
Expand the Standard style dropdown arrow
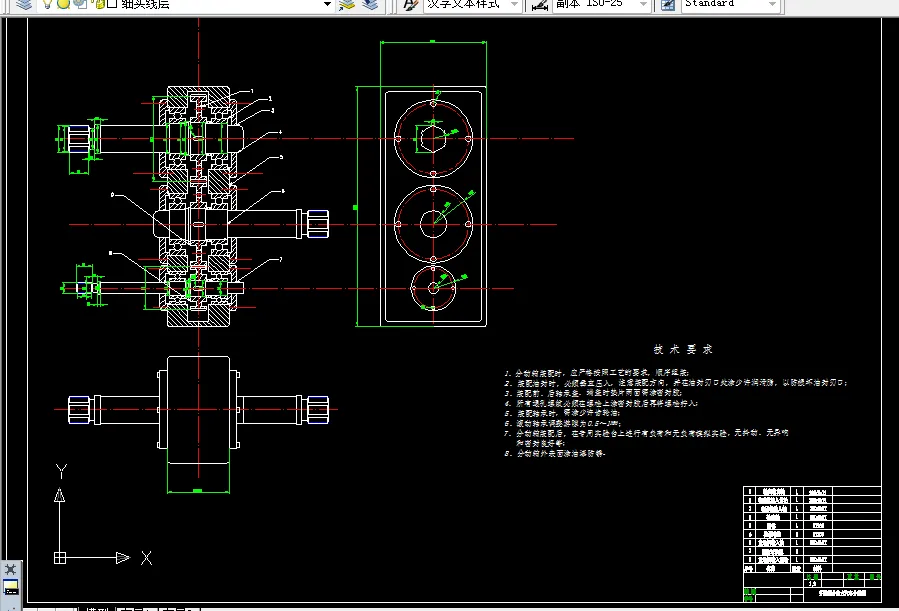(x=772, y=5)
